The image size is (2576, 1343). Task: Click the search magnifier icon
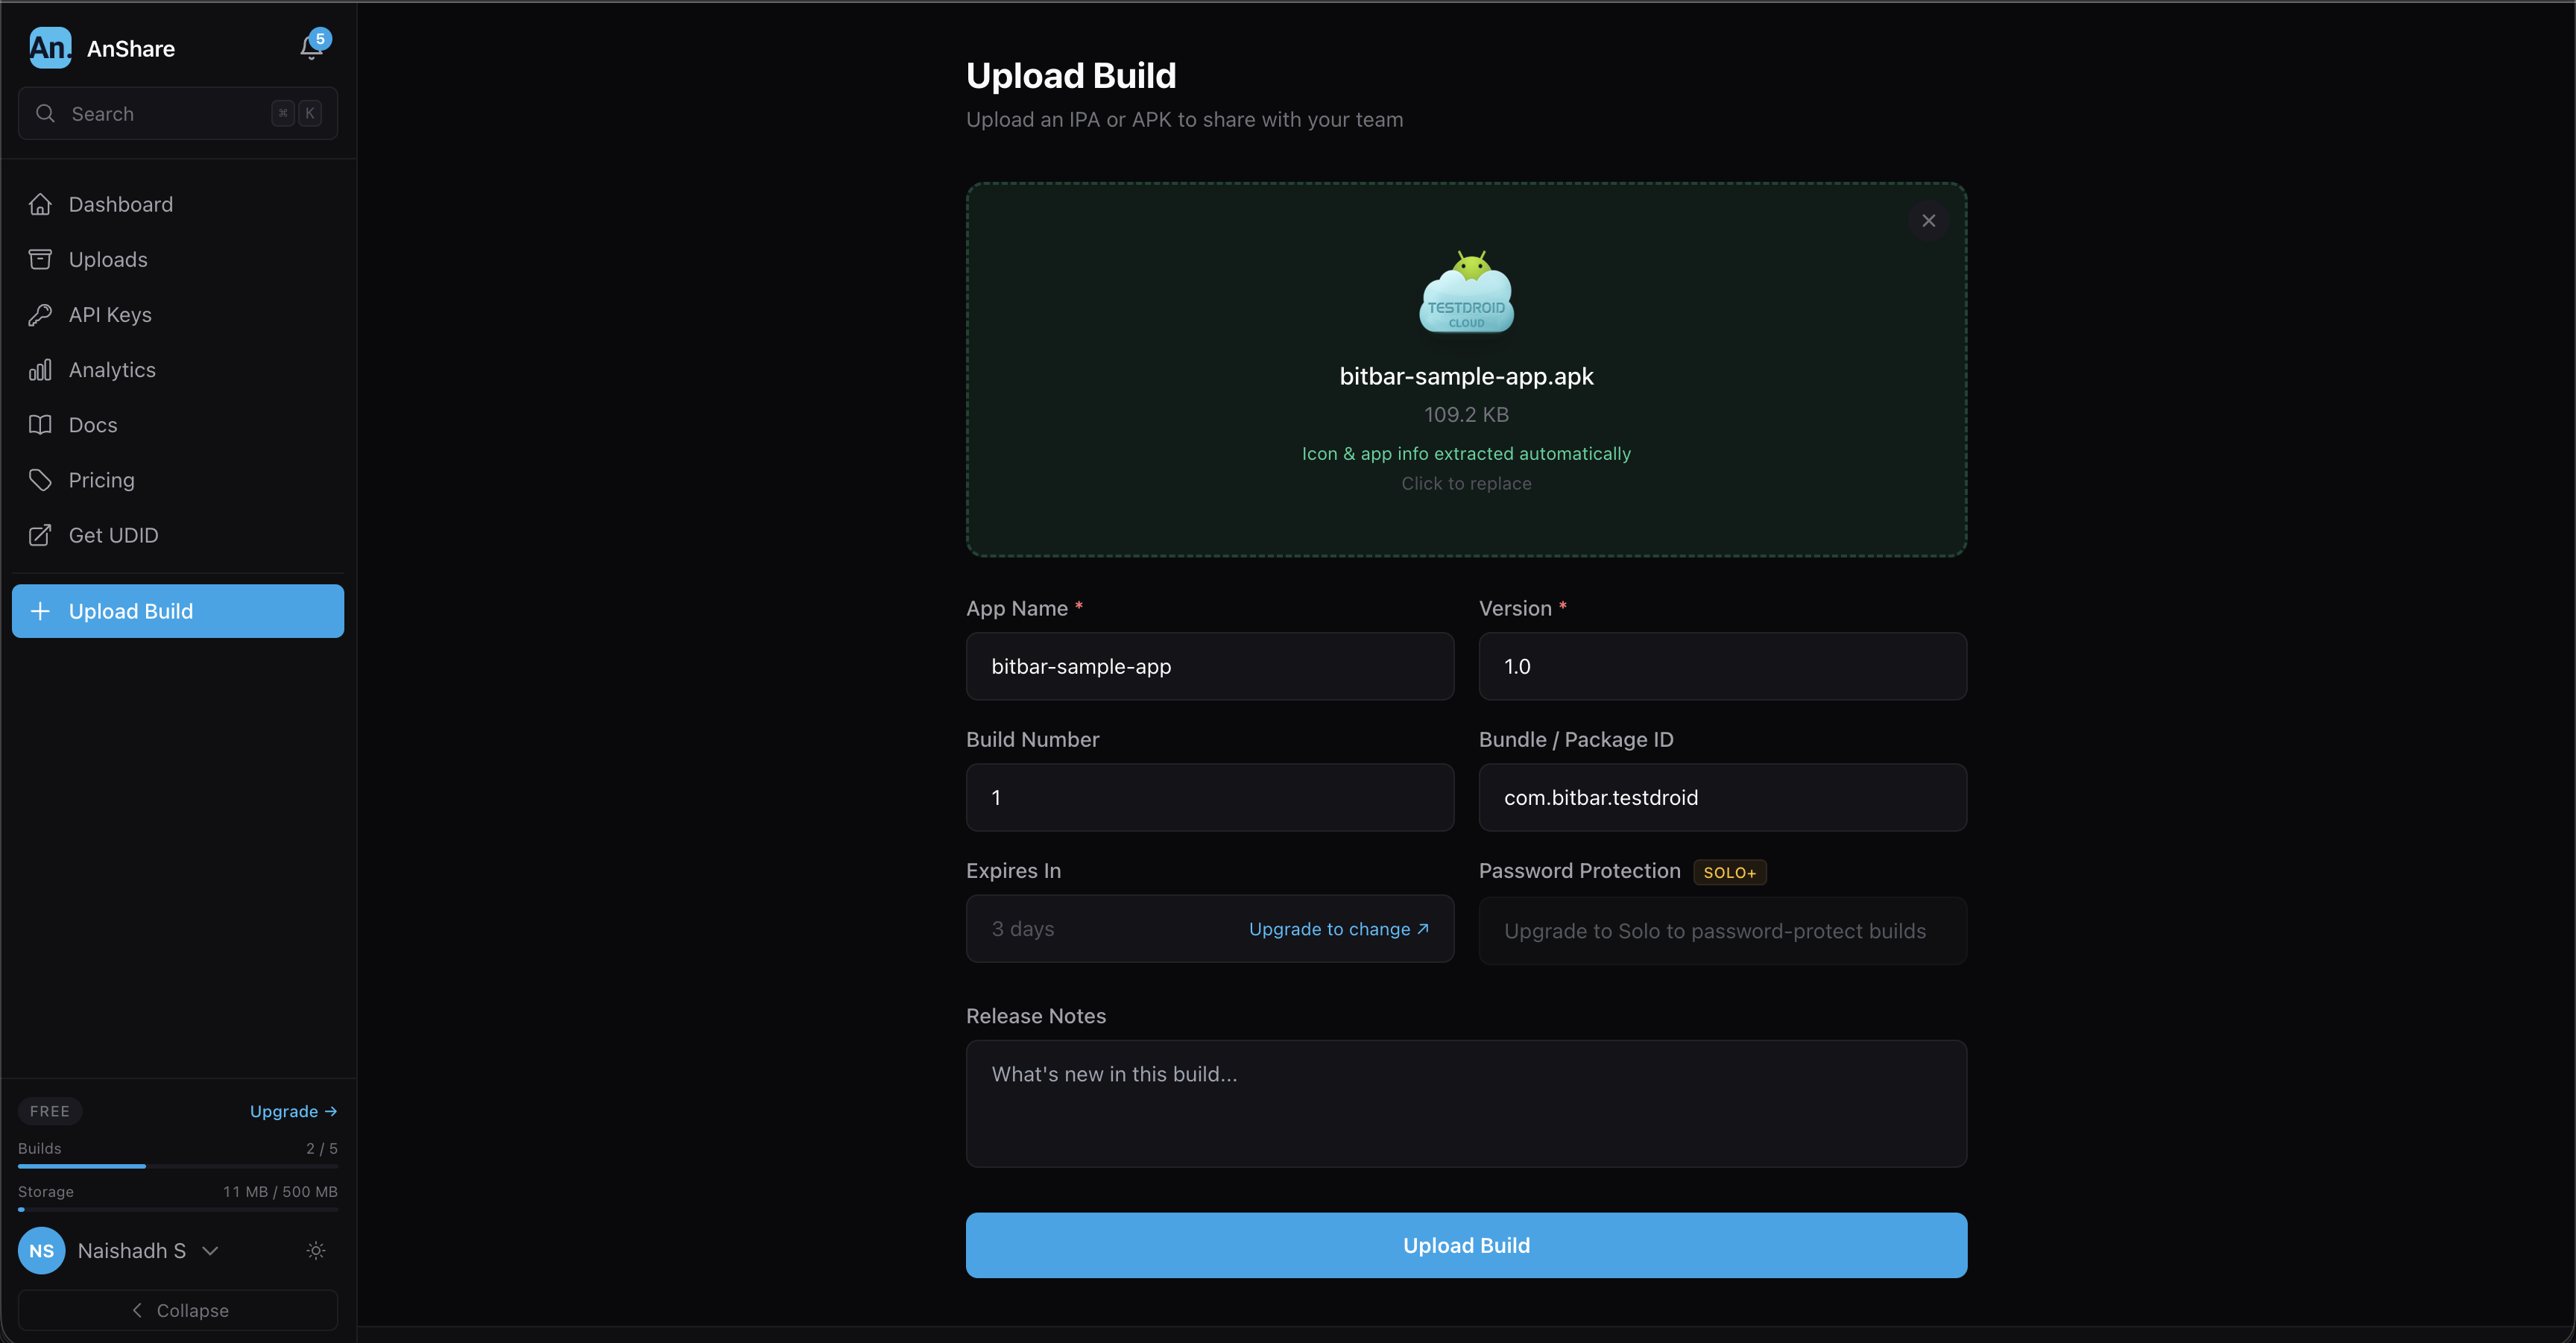(x=45, y=114)
